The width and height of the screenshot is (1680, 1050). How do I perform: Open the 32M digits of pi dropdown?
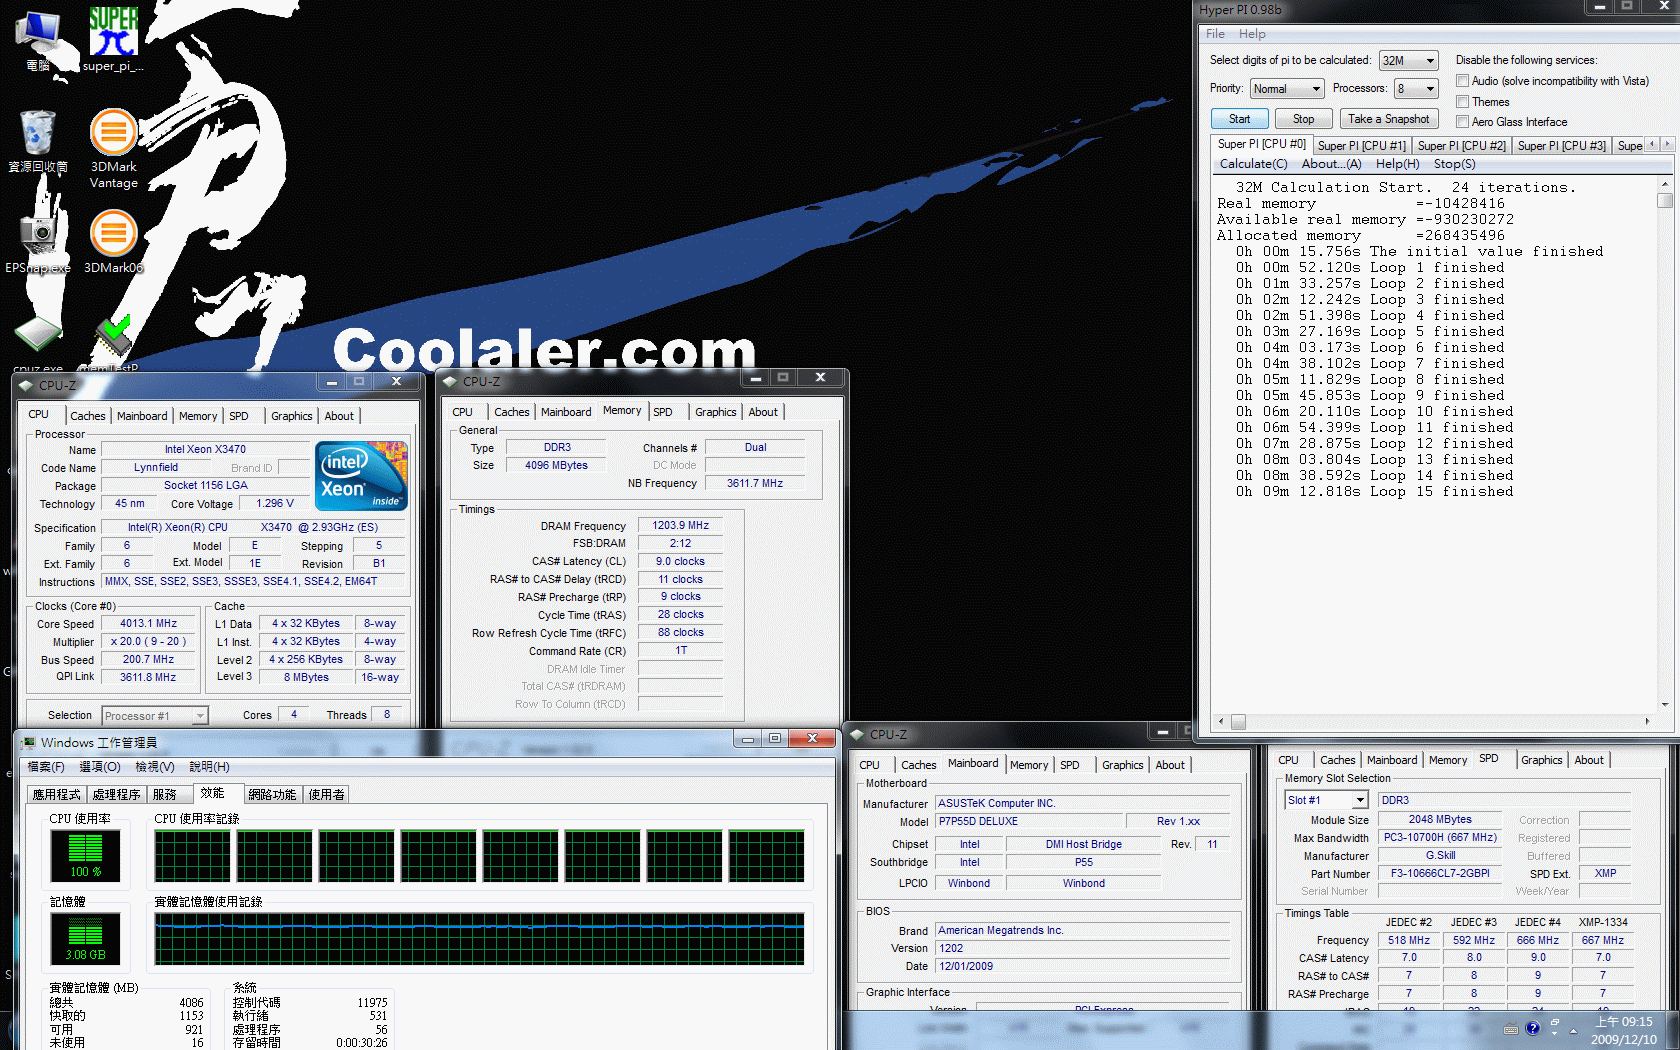tap(1408, 61)
